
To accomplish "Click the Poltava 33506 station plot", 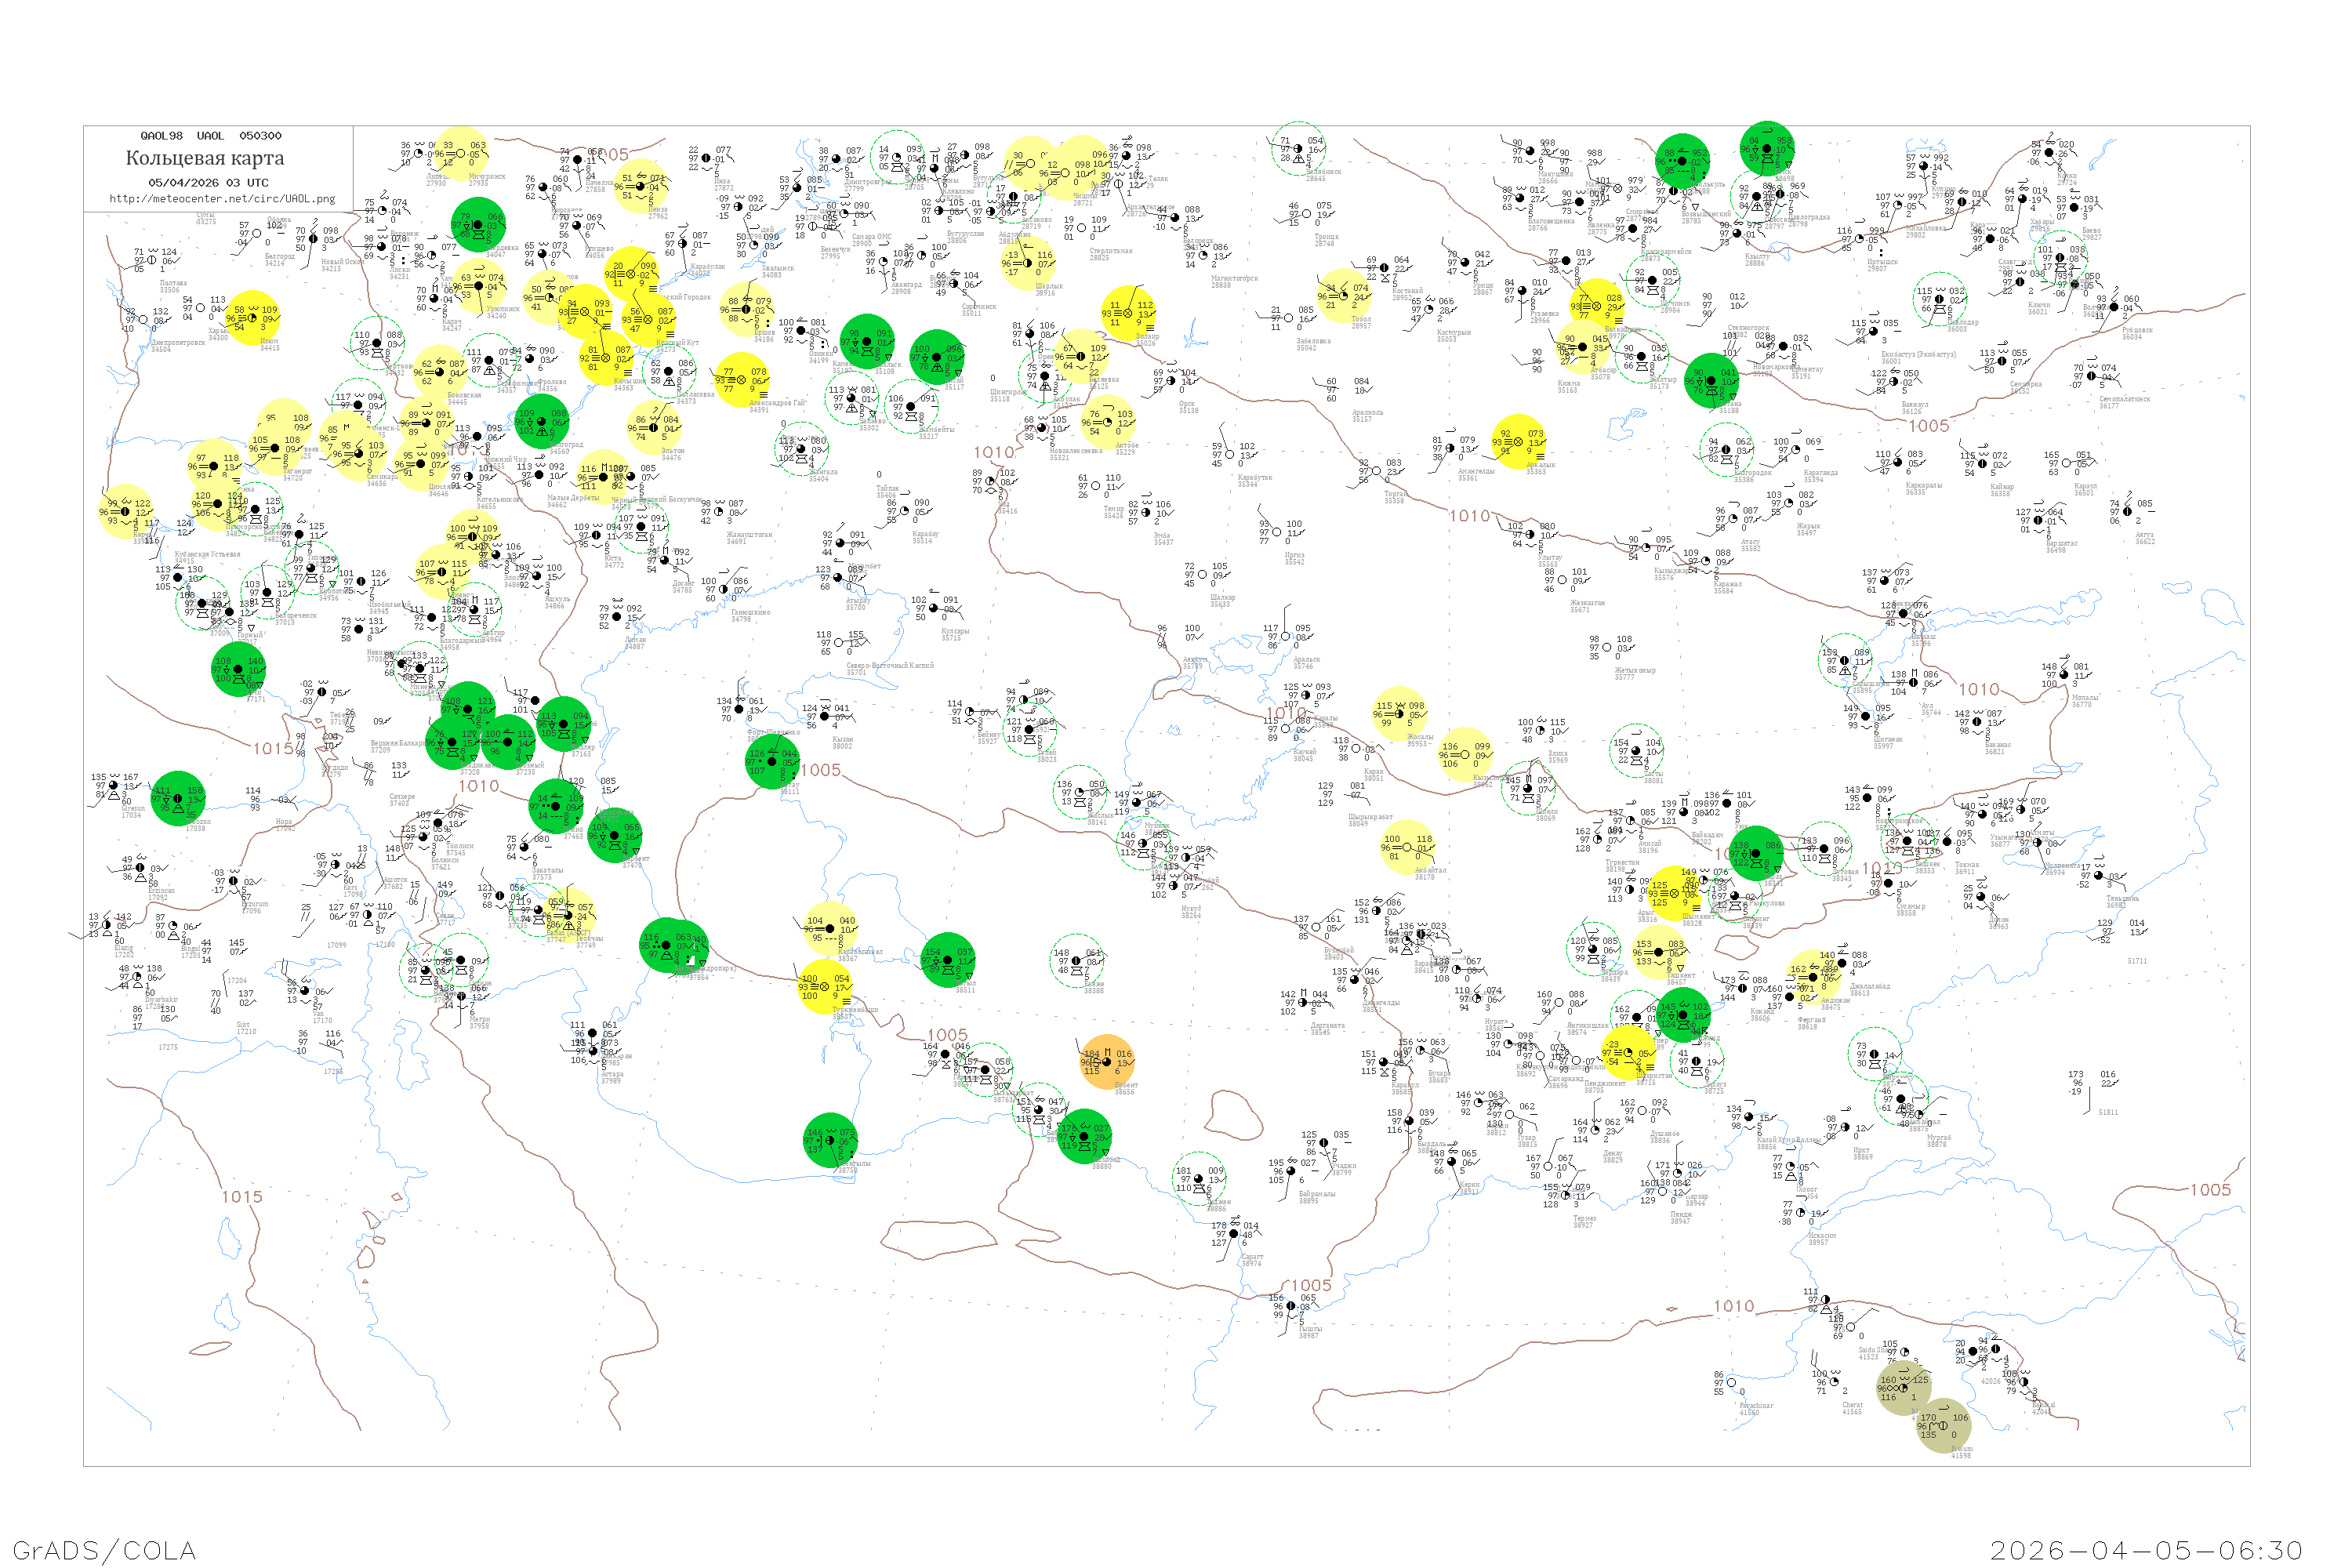I will [152, 260].
